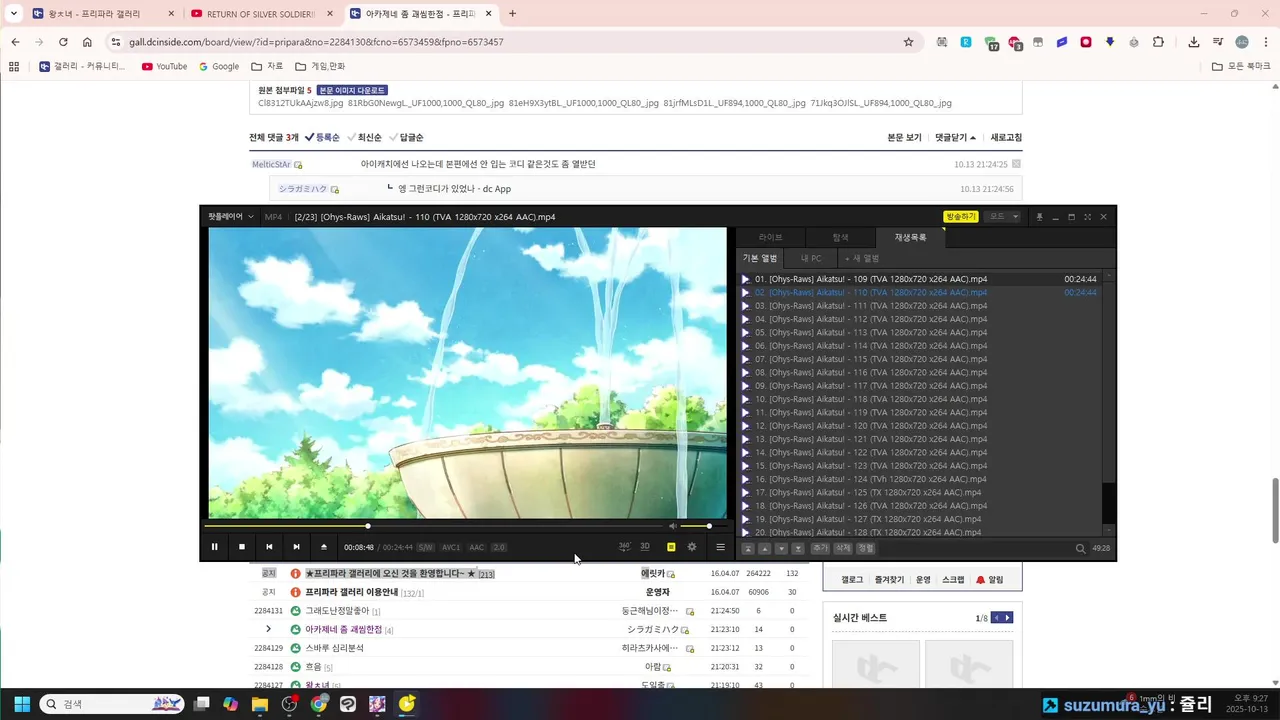Pin player window always on top
1280x720 pixels.
(x=1039, y=217)
